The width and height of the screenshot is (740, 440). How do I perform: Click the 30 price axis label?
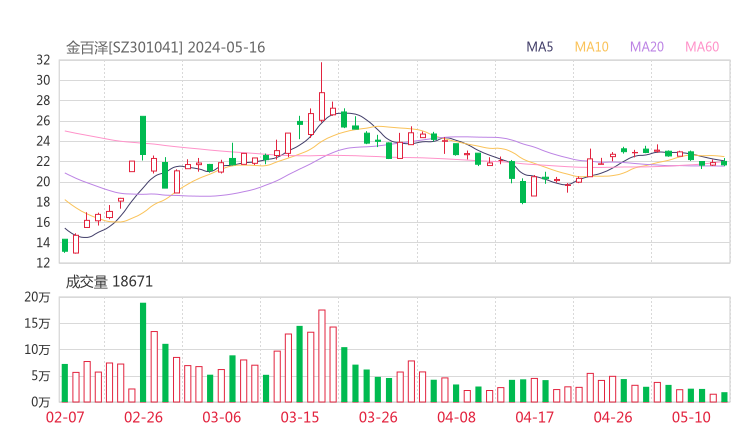(43, 80)
